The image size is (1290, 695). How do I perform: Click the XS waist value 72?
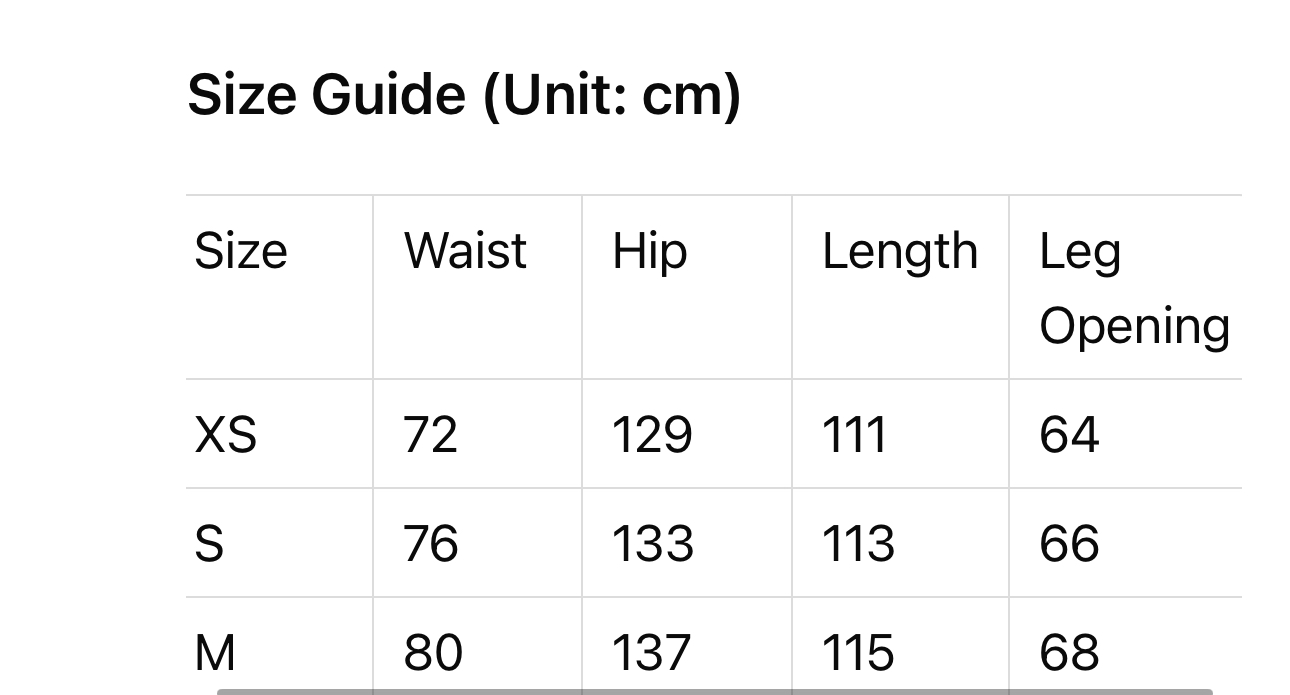pyautogui.click(x=430, y=435)
